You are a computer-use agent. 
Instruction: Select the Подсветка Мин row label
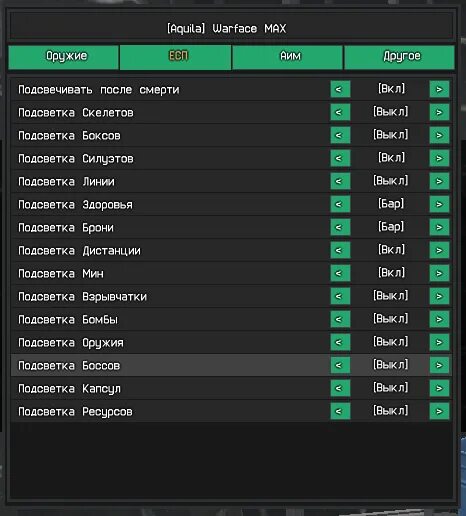pyautogui.click(x=61, y=274)
